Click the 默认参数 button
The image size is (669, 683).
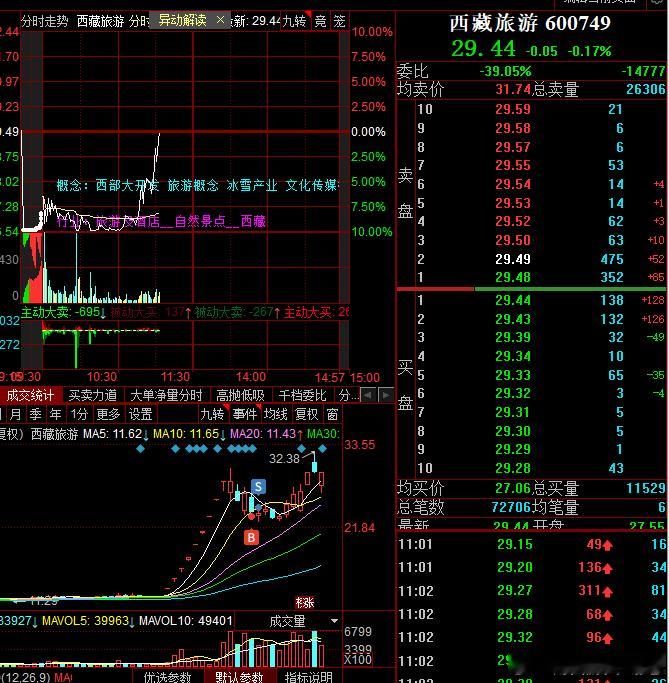(239, 677)
